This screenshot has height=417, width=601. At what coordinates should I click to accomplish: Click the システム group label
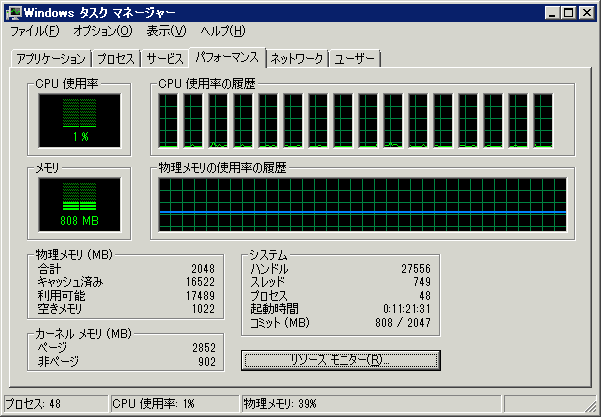pyautogui.click(x=268, y=254)
